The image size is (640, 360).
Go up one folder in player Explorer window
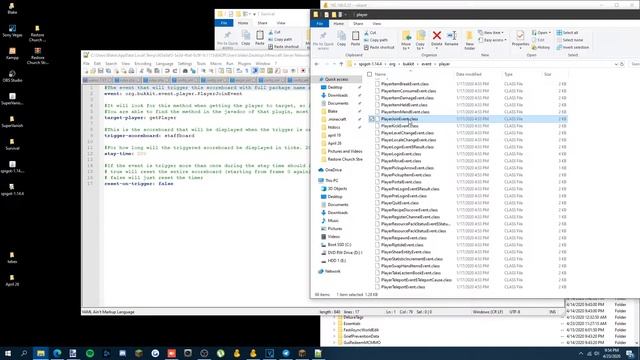[x=341, y=64]
